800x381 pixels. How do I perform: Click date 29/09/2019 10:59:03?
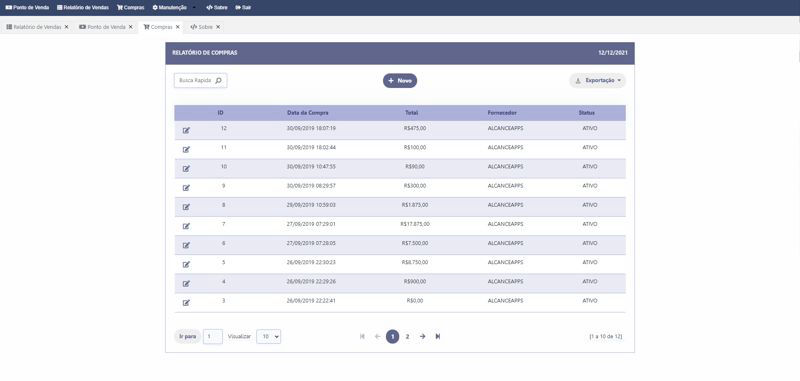click(x=311, y=205)
